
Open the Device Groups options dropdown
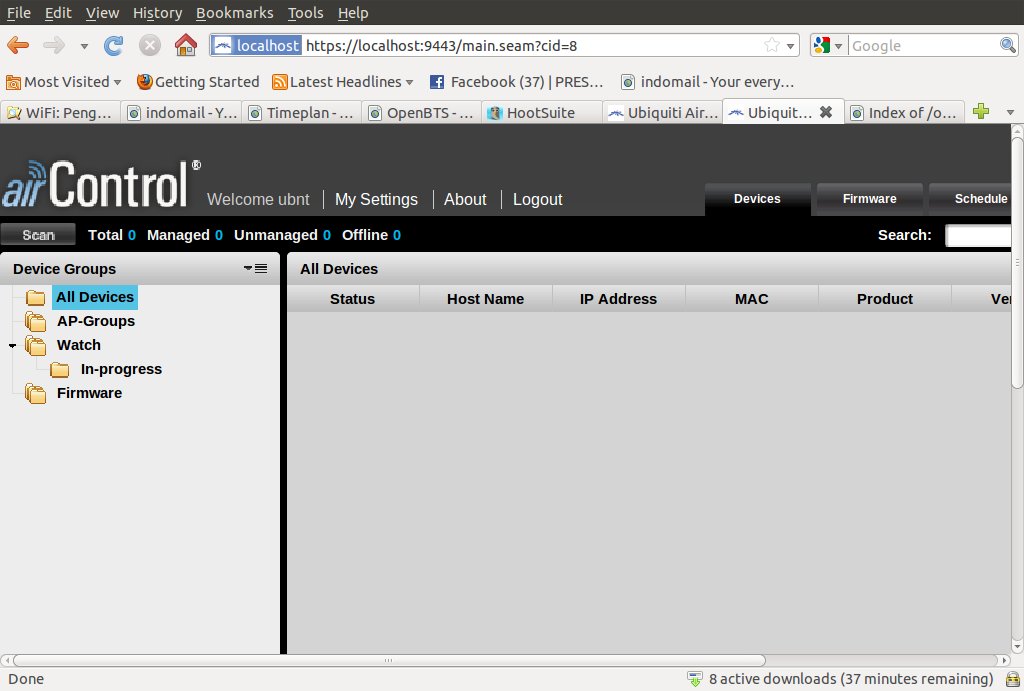(x=255, y=268)
